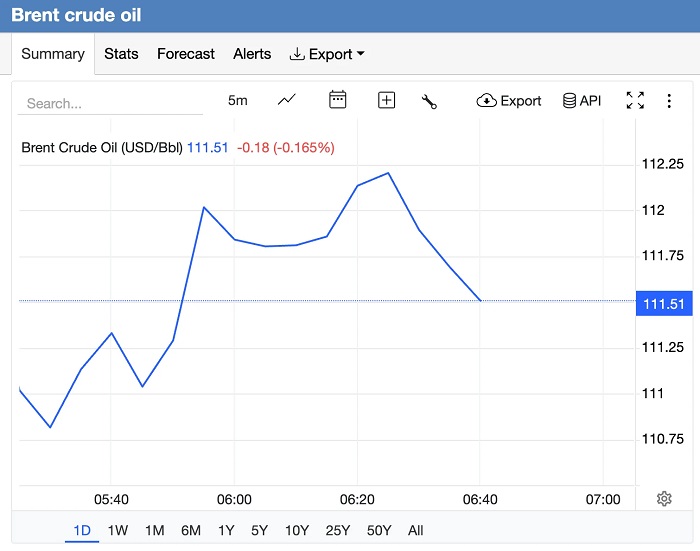Open chart settings gear icon

(x=664, y=499)
